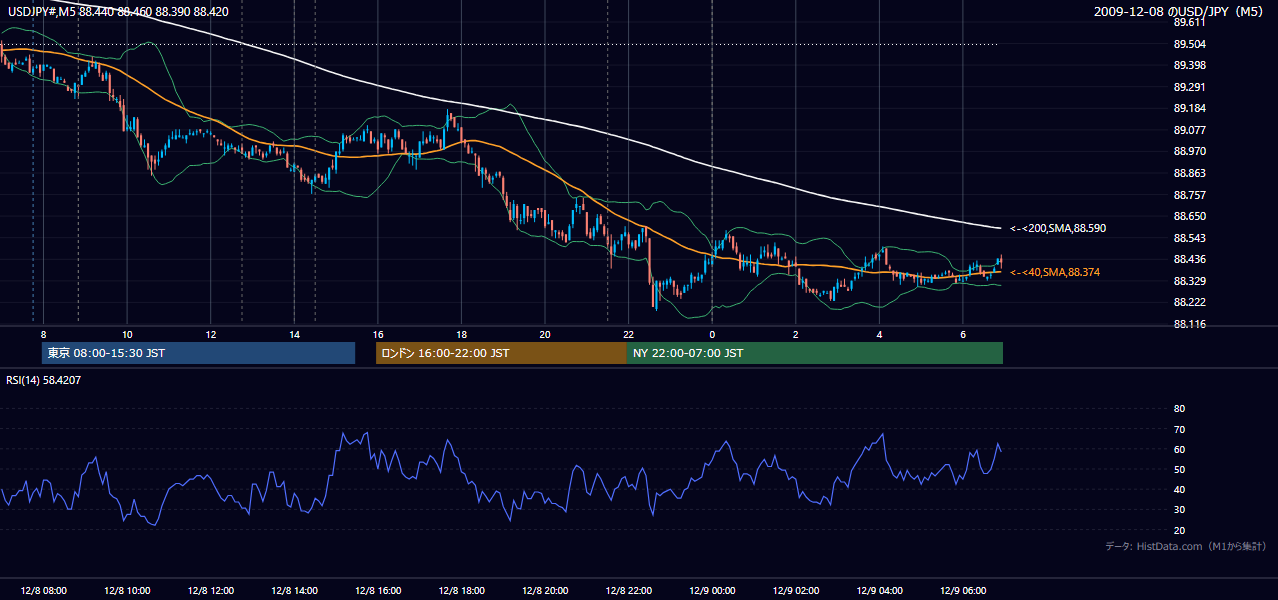Viewport: 1278px width, 600px height.
Task: Click price axis value 88.329
Action: [1188, 281]
